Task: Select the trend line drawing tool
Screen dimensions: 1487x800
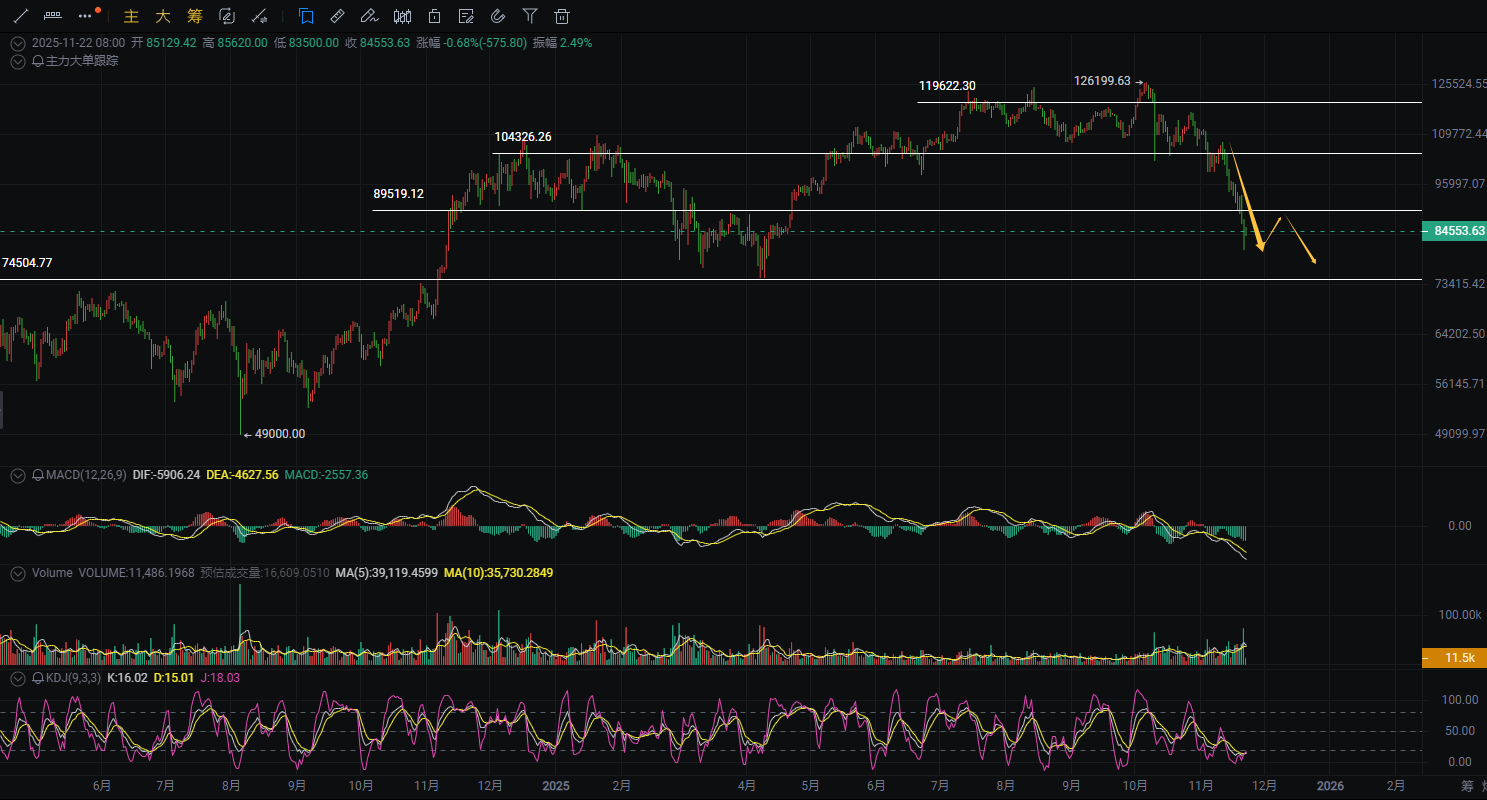Action: tap(20, 16)
